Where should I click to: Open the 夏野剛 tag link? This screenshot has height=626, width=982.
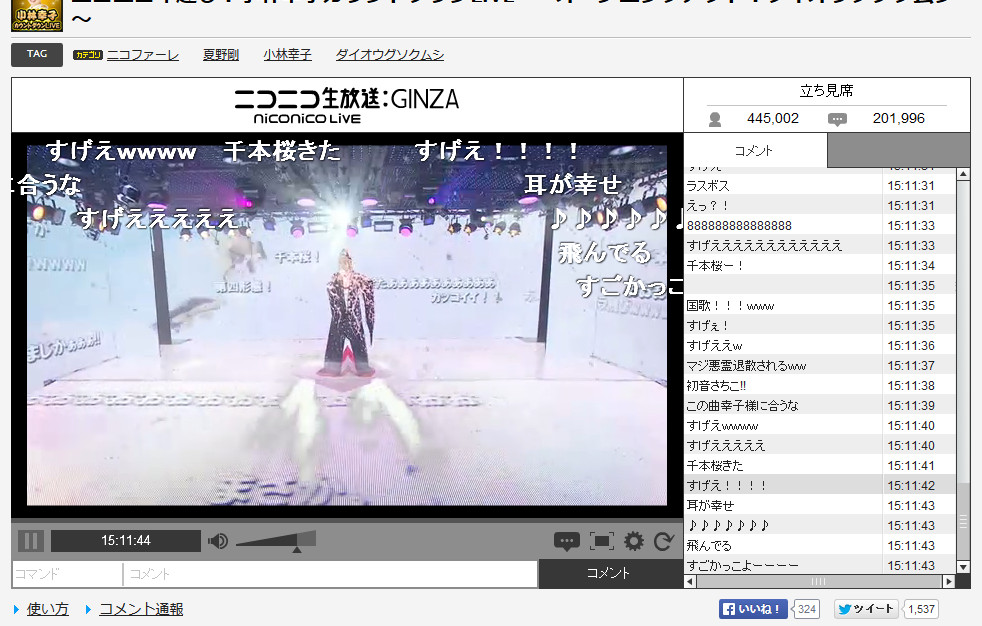click(x=220, y=55)
